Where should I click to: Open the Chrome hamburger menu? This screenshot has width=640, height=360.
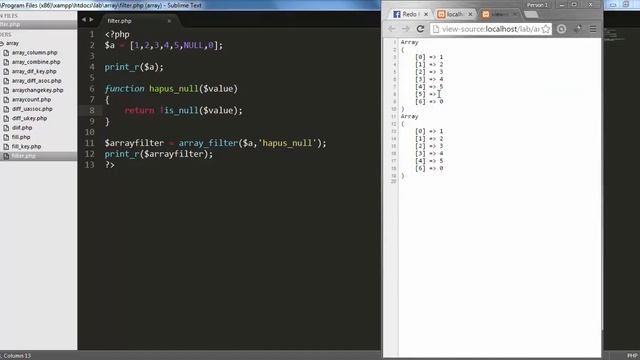pos(593,29)
